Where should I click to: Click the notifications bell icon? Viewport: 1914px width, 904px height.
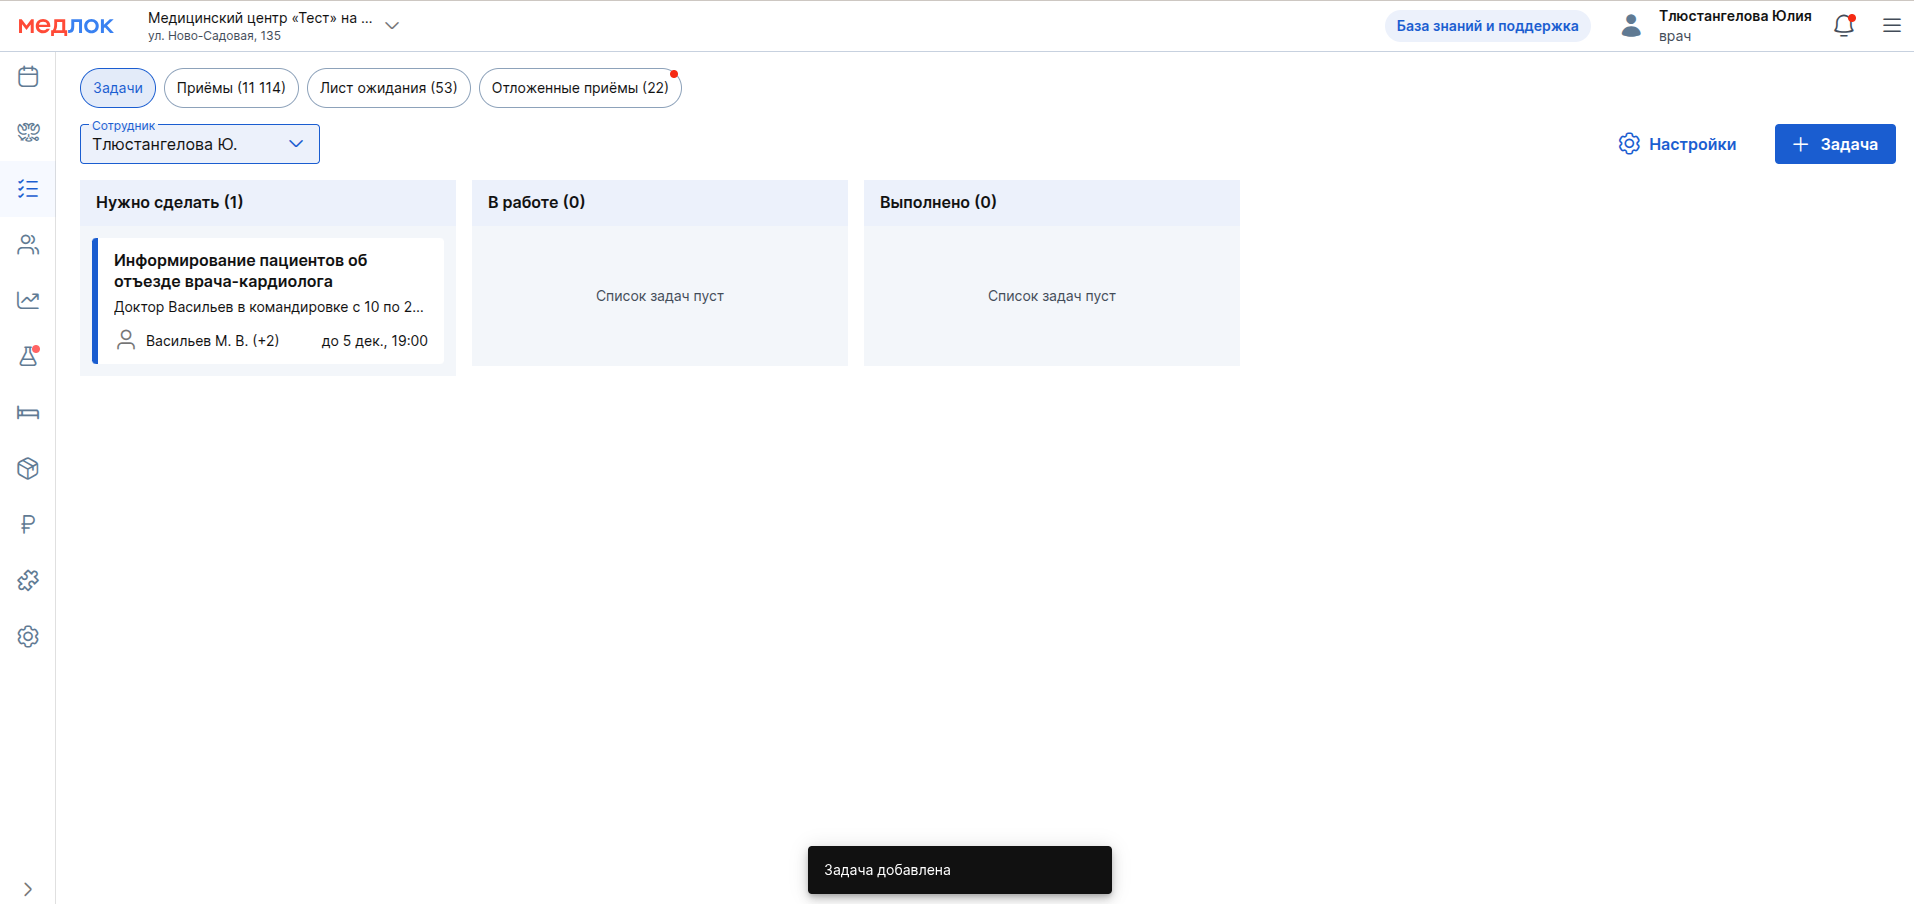coord(1844,26)
